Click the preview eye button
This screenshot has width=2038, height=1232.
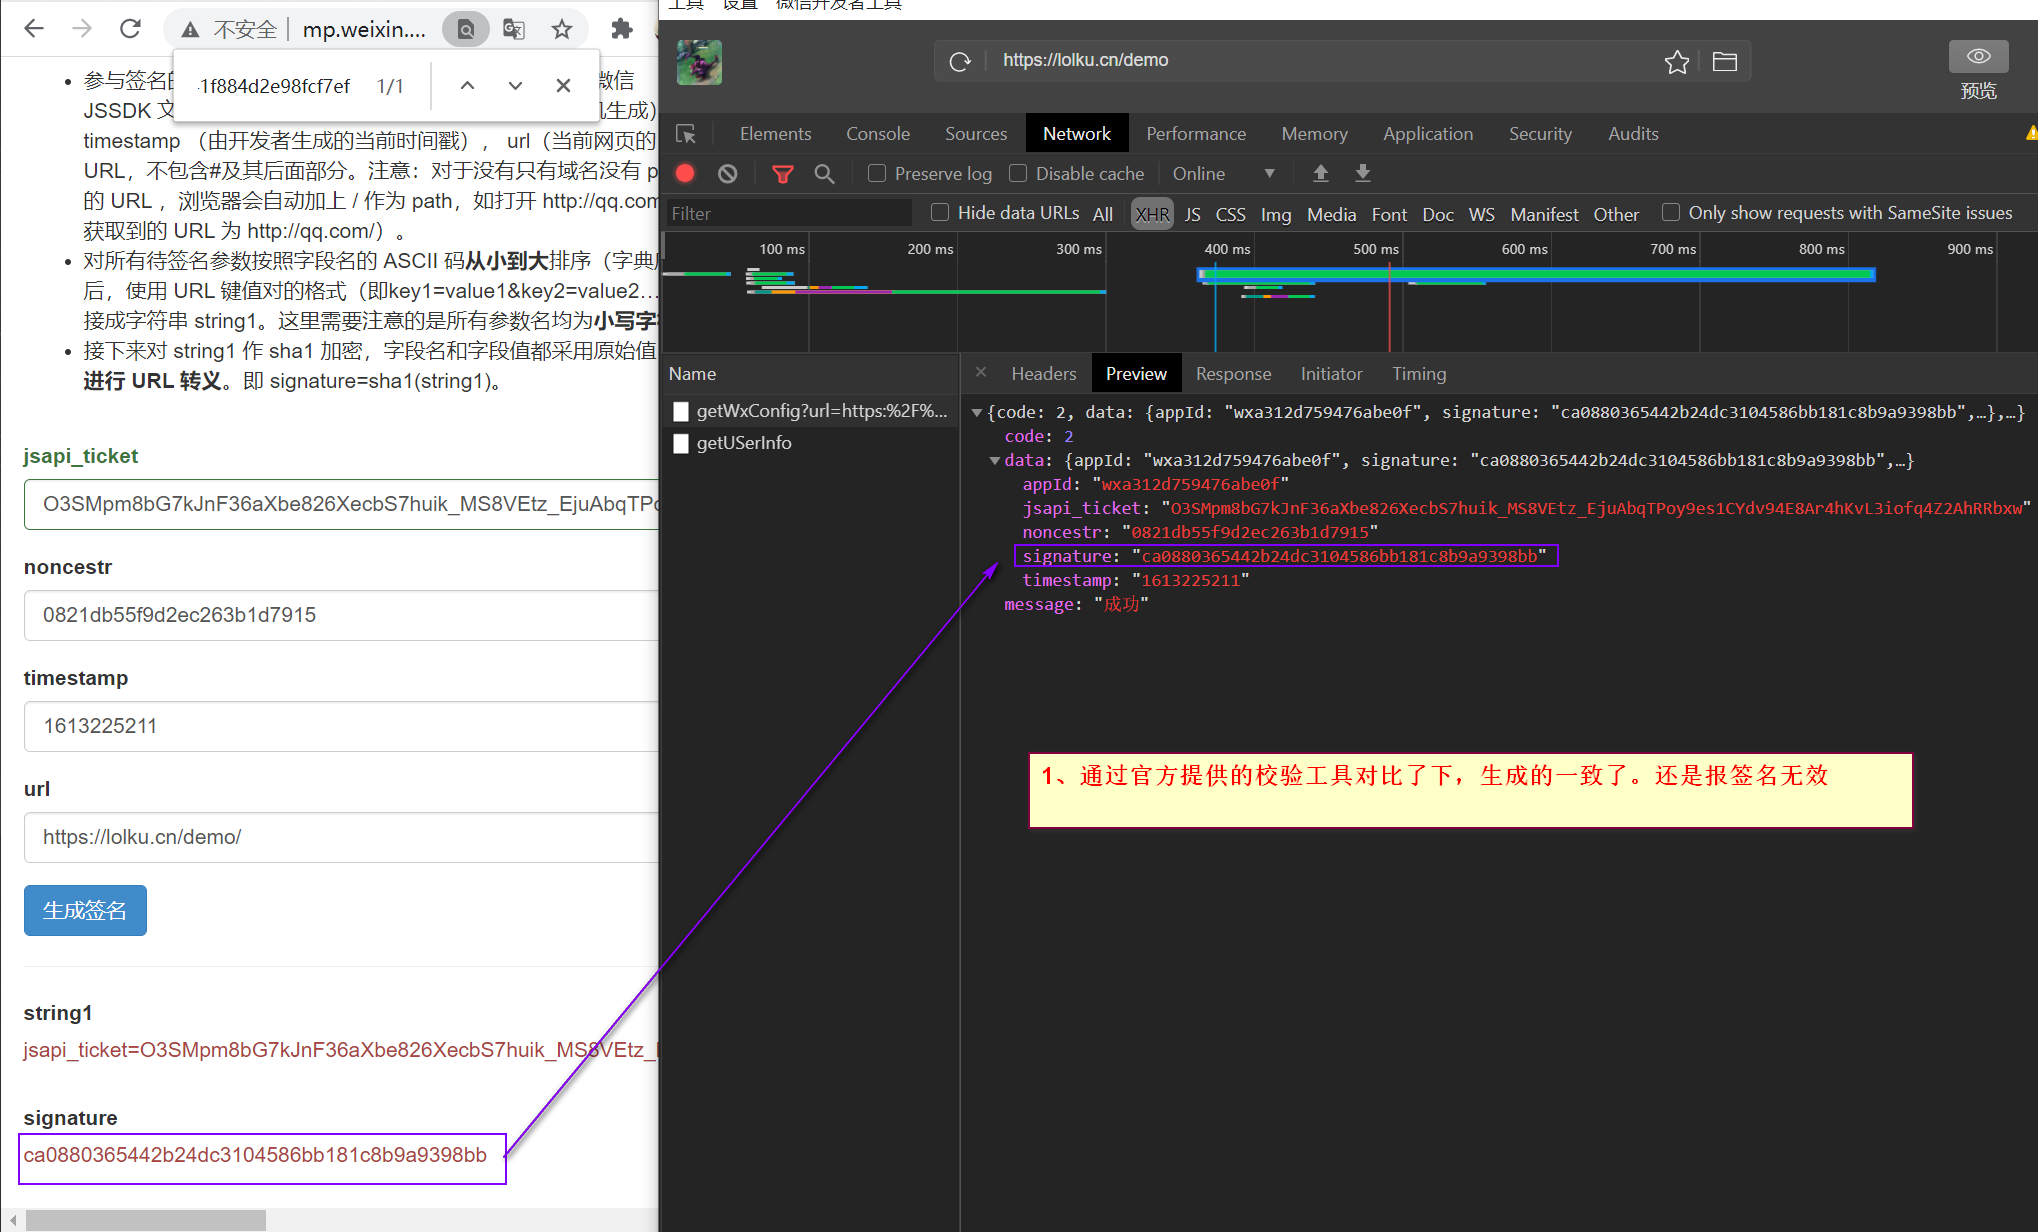(1977, 57)
